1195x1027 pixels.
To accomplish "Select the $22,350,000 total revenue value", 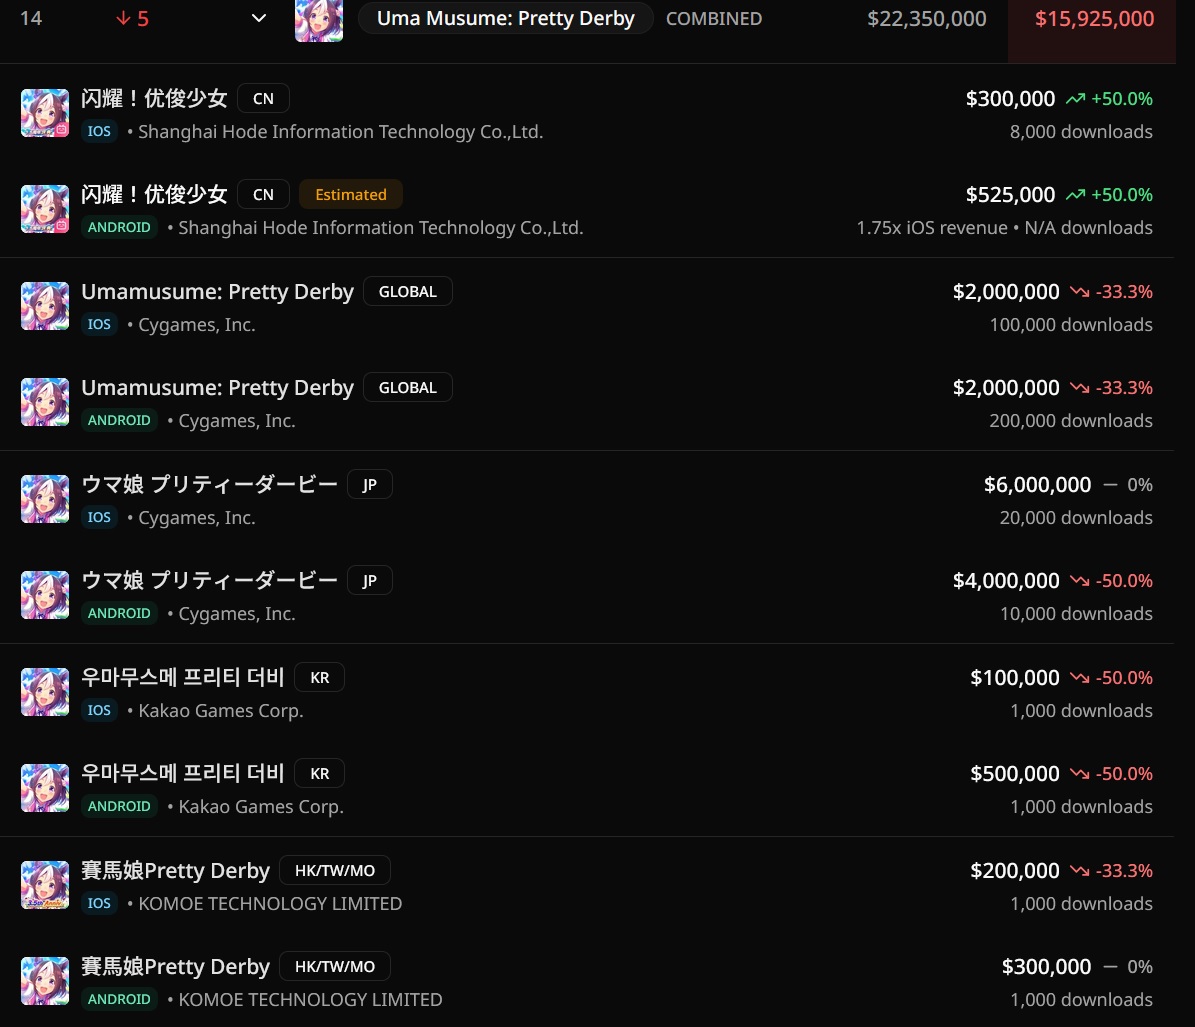I will (x=927, y=18).
